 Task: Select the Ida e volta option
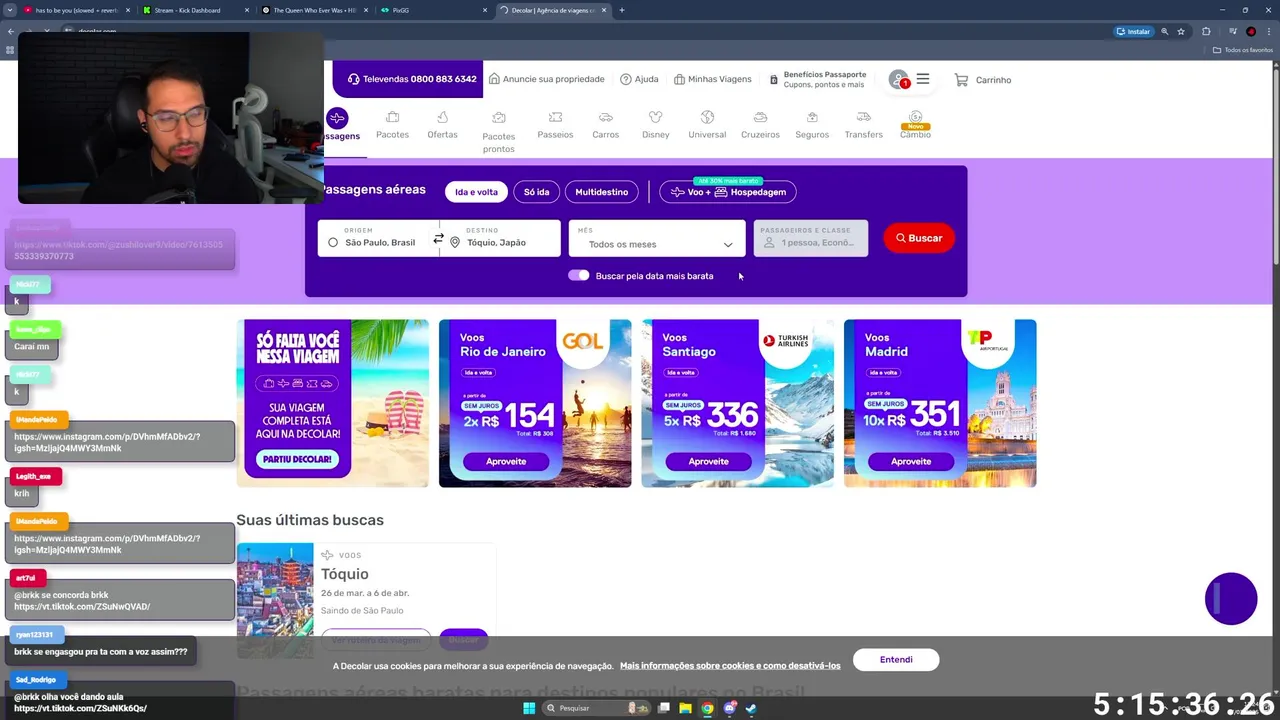[x=476, y=192]
